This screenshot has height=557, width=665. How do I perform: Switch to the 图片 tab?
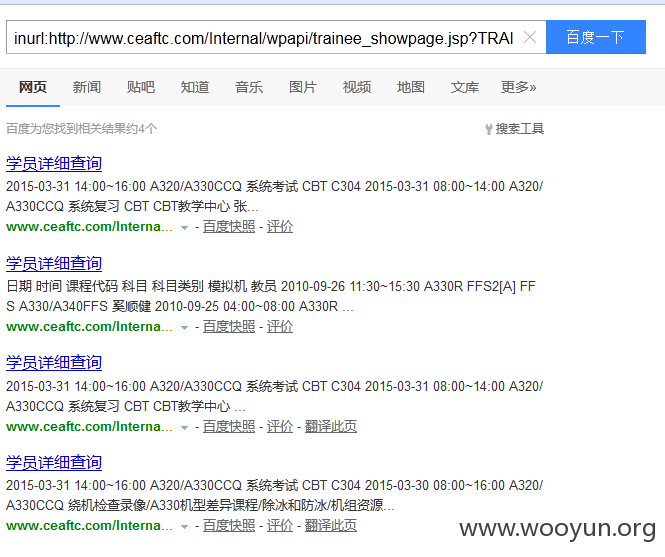302,87
